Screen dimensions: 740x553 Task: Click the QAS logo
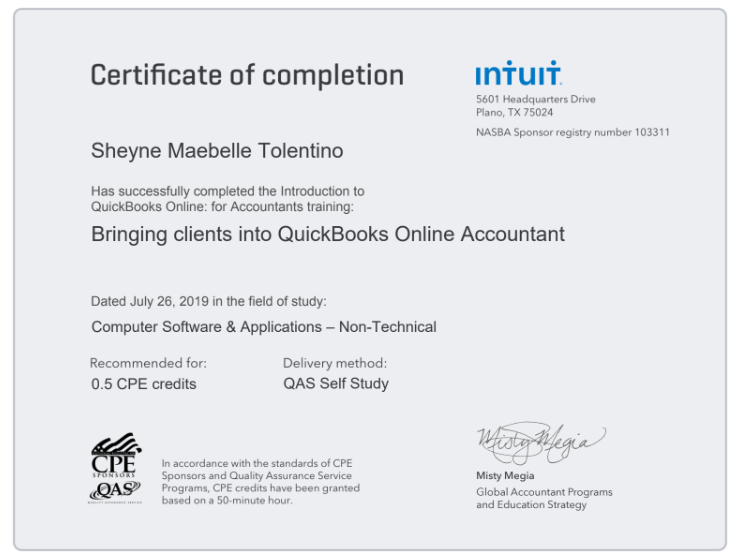(x=115, y=492)
